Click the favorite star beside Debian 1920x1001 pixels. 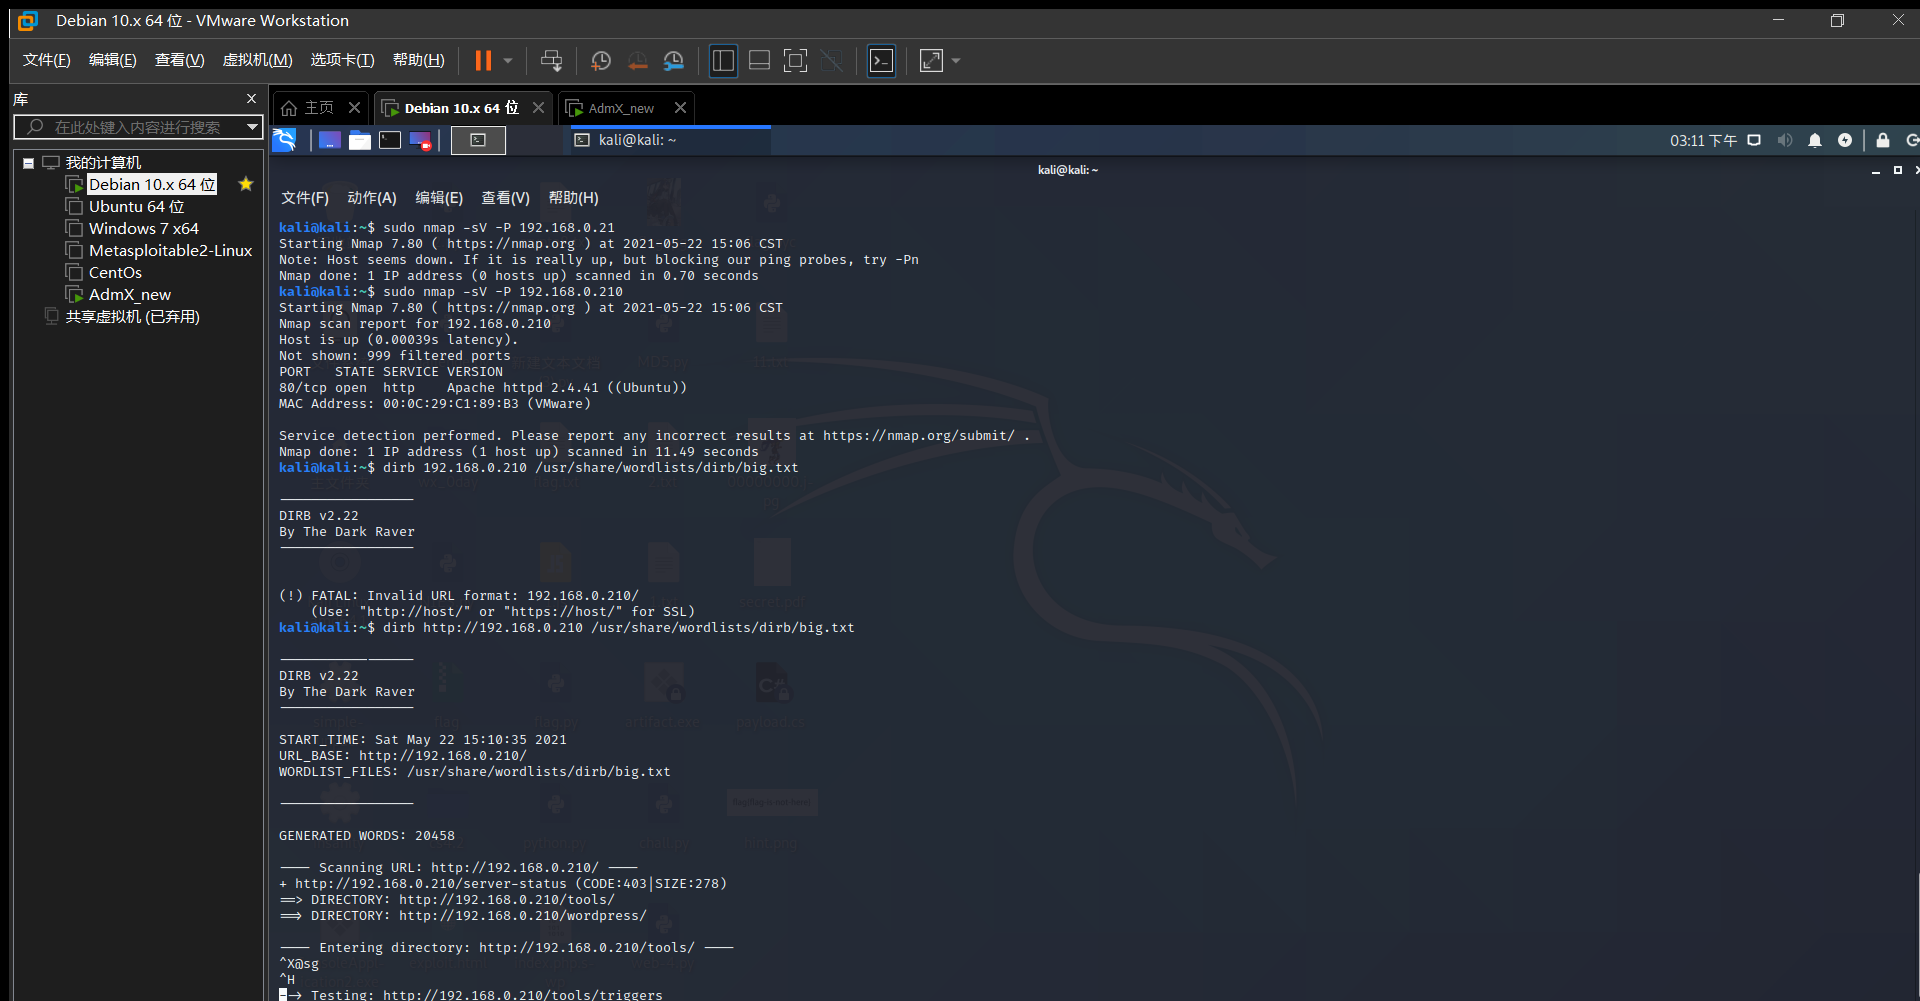pyautogui.click(x=246, y=184)
